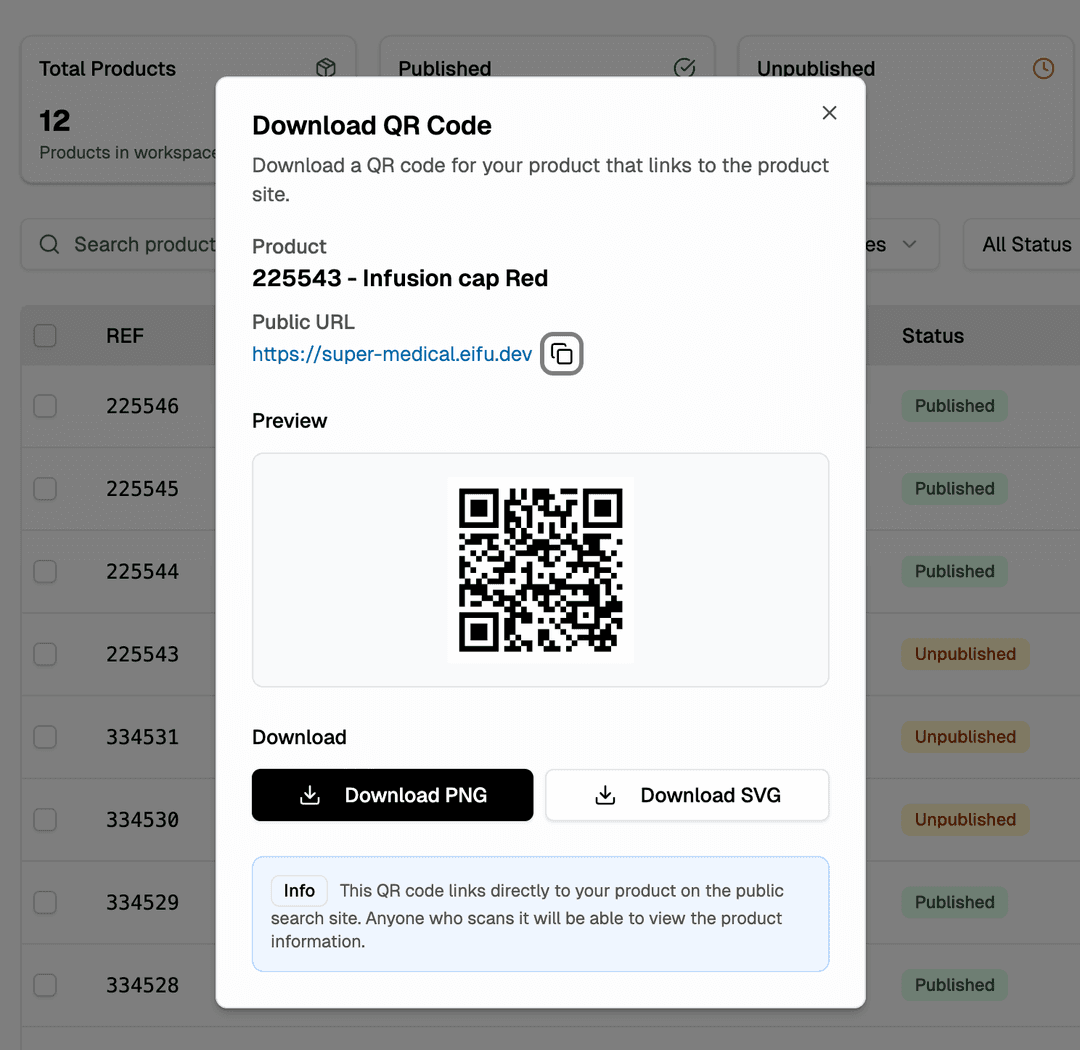Click the package icon on Total Products card
1080x1050 pixels.
[325, 68]
